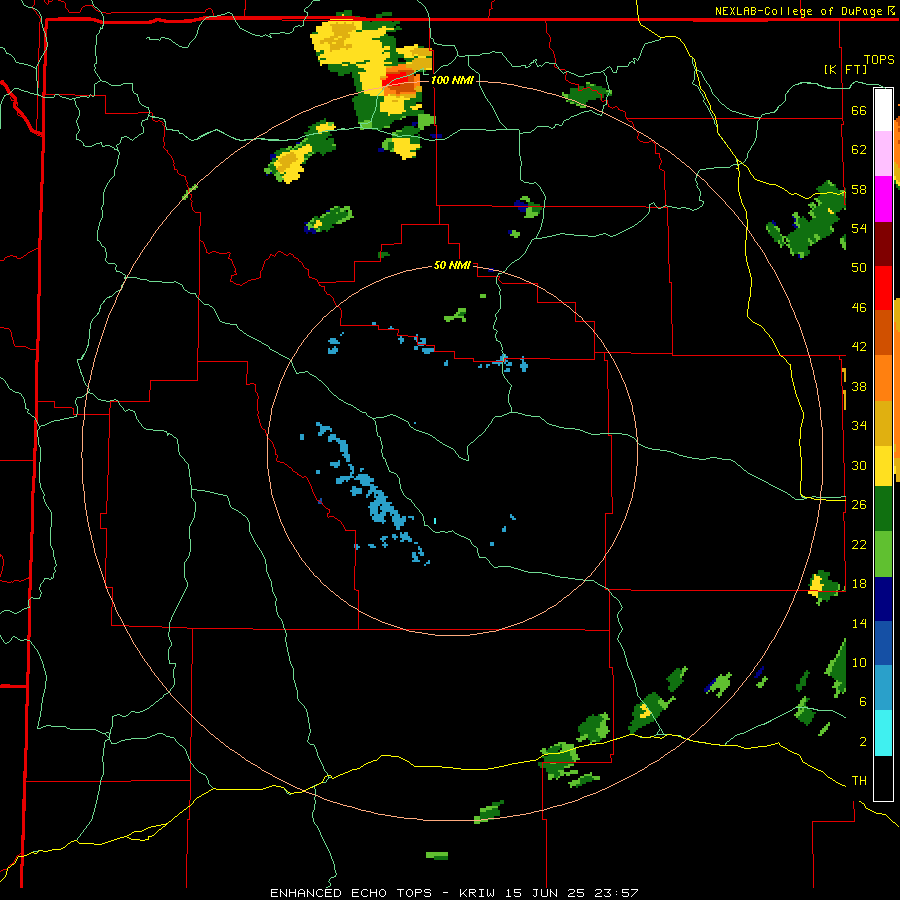The image size is (900, 900).
Task: Select the navy blue legend swatch
Action: point(883,599)
